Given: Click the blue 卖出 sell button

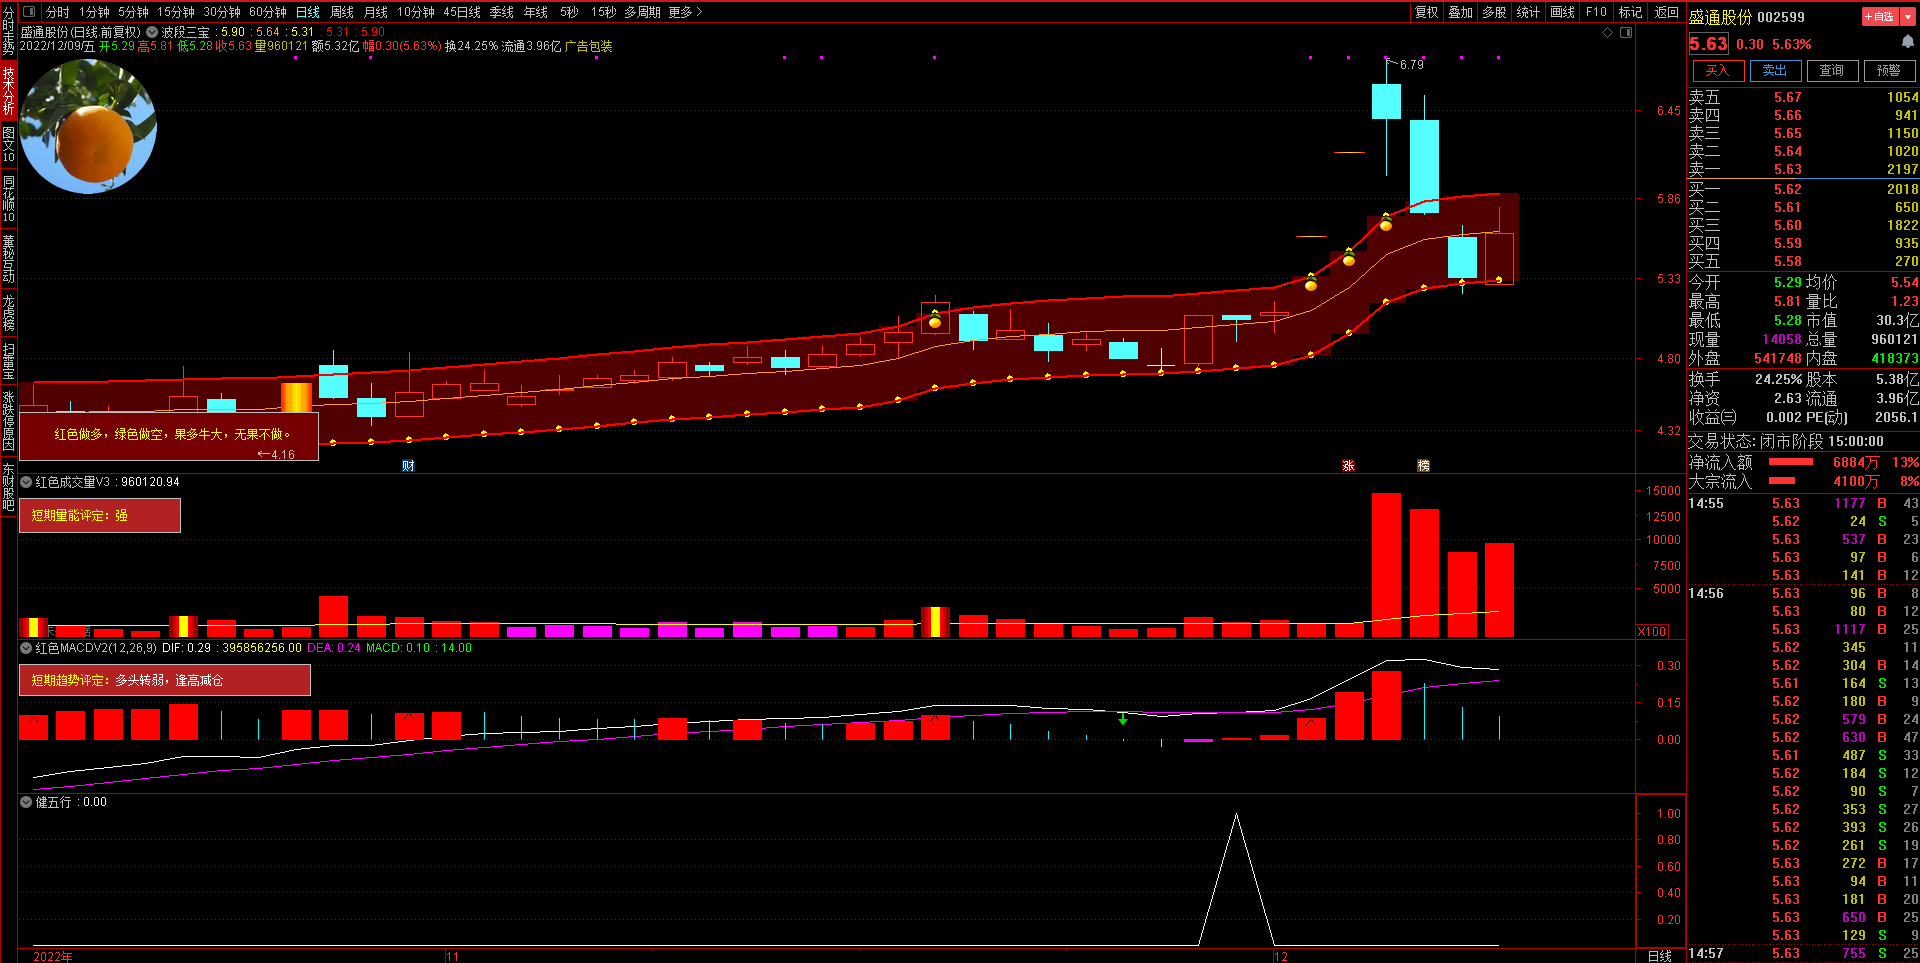Looking at the screenshot, I should (1775, 70).
